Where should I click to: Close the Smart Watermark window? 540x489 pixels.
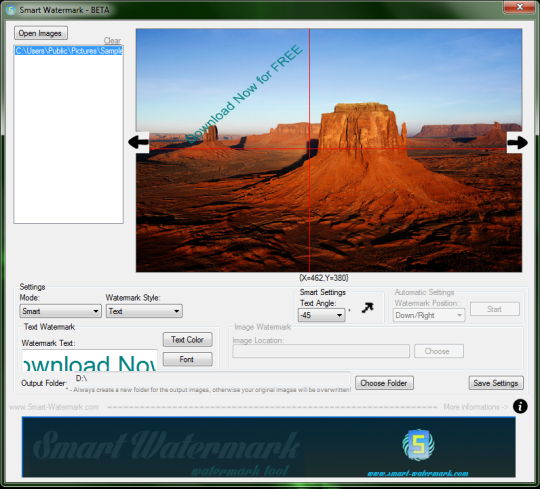520,7
